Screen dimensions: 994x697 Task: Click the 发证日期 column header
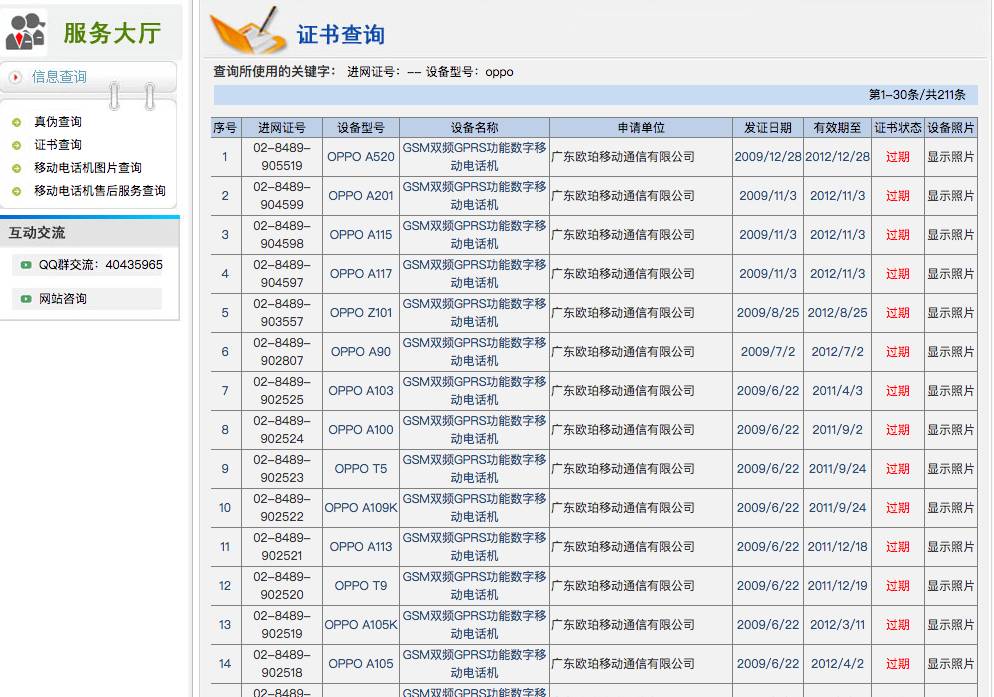(x=767, y=127)
